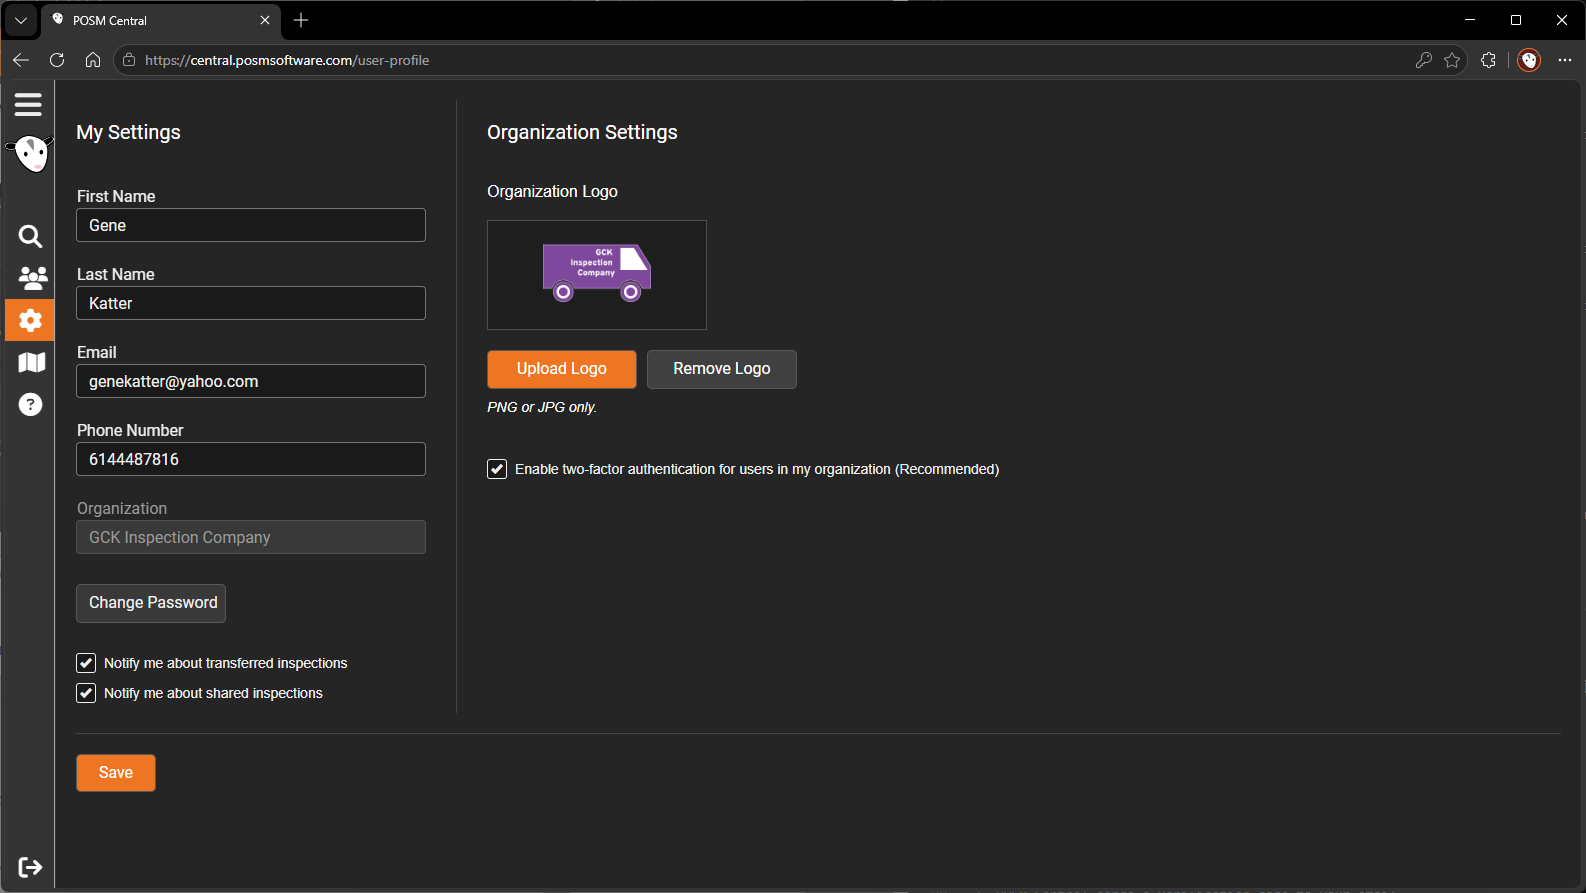Minimize the browser window
The height and width of the screenshot is (893, 1586).
(x=1470, y=20)
